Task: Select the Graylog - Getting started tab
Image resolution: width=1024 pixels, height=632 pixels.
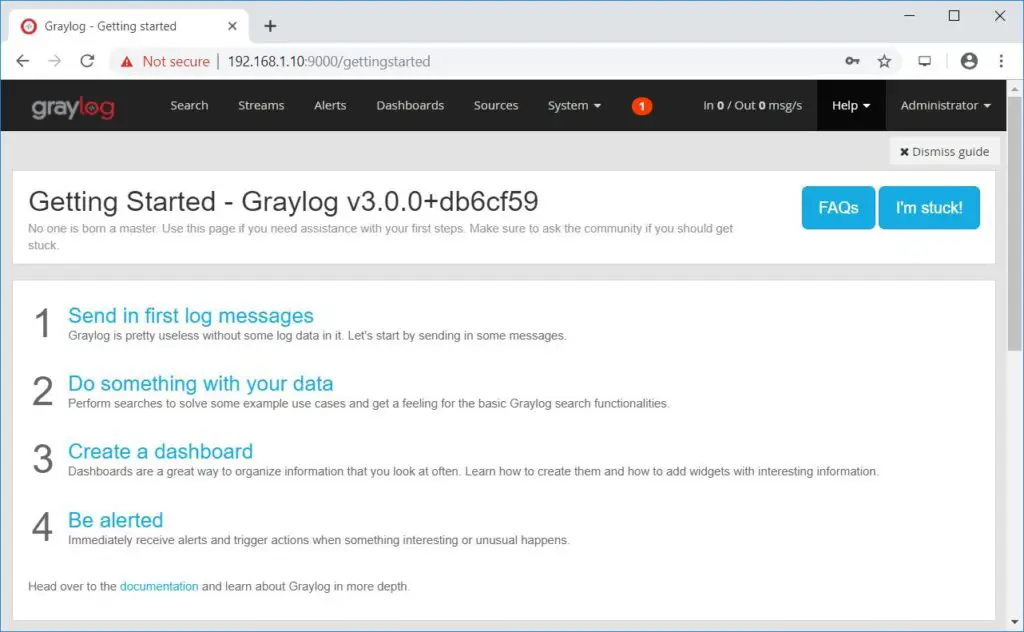Action: (x=129, y=26)
